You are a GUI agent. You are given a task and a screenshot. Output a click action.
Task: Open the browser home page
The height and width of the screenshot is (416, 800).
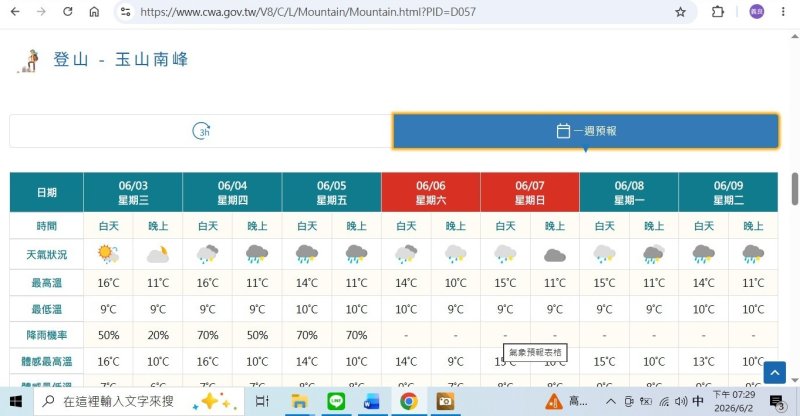click(94, 11)
